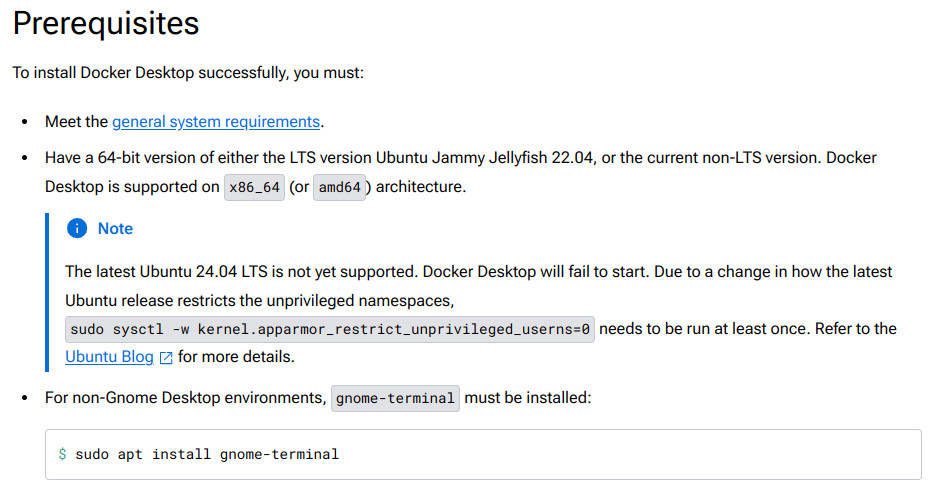This screenshot has height=492, width=946.
Task: Click the Prerequisites heading
Action: pyautogui.click(x=106, y=23)
